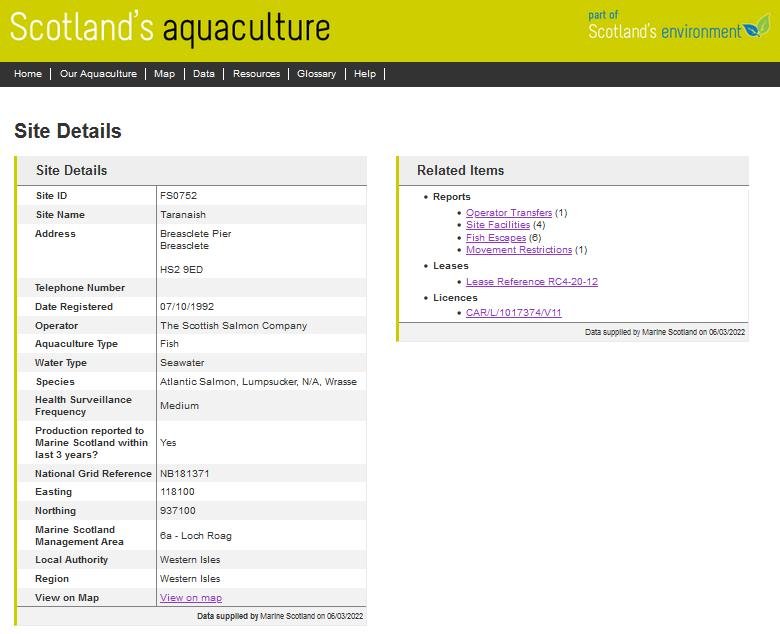Open the Our Aquaculture menu
The height and width of the screenshot is (634, 780).
click(98, 74)
